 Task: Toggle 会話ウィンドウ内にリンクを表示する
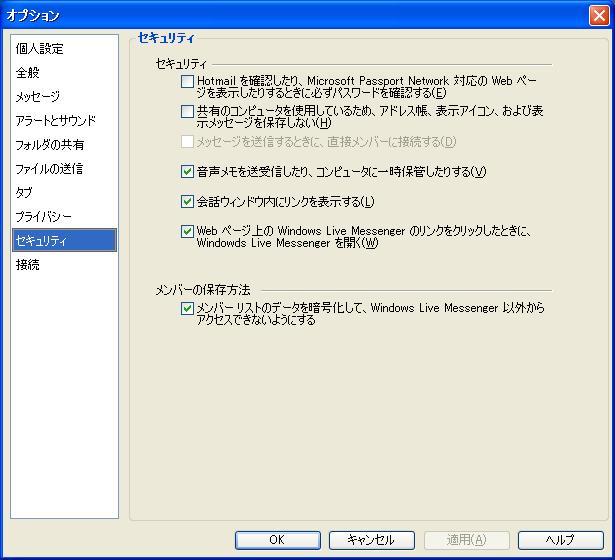pos(187,202)
